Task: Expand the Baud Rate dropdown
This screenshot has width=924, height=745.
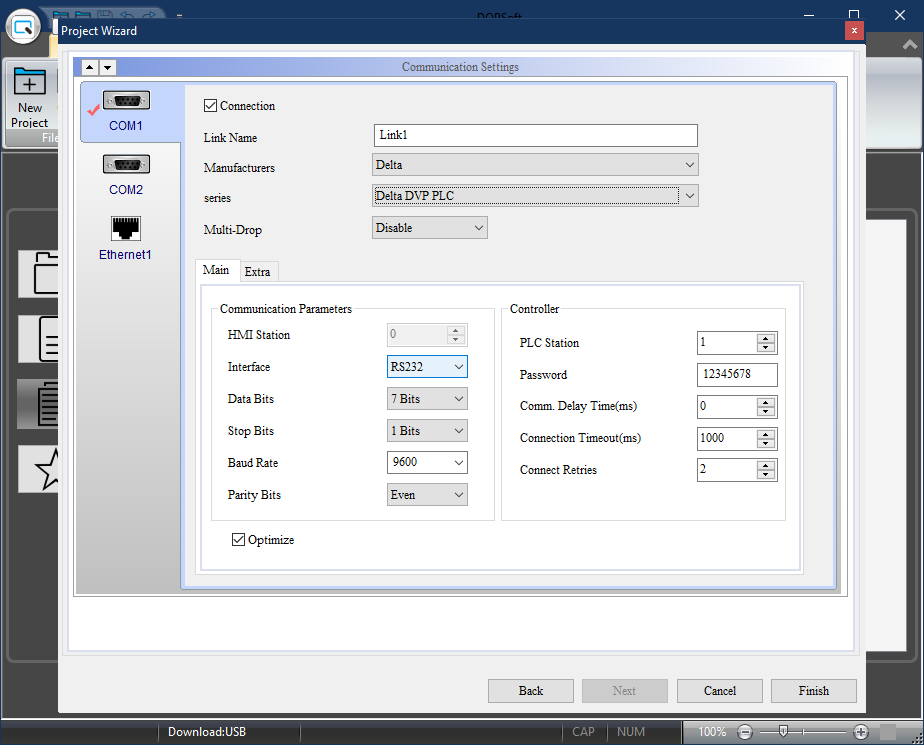Action: point(427,463)
